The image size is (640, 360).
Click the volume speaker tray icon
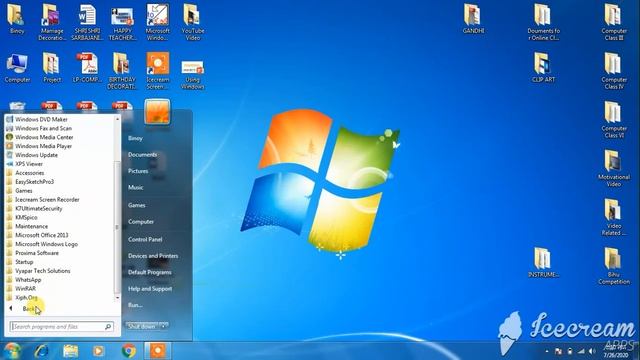point(592,351)
